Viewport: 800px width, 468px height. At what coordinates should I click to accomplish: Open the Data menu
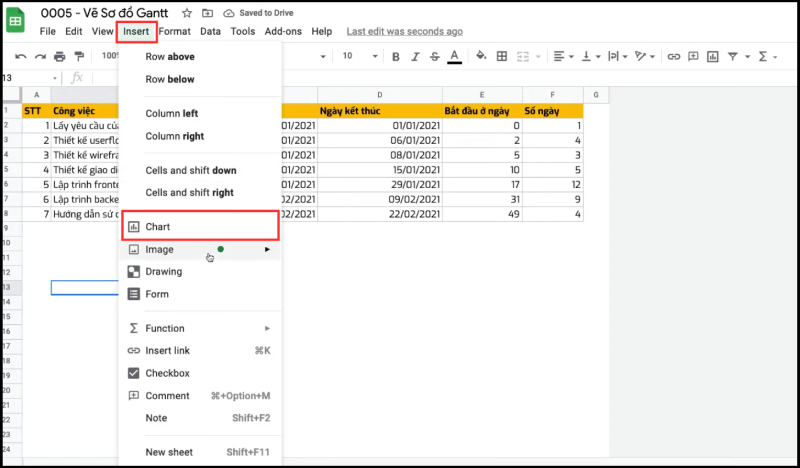point(210,32)
